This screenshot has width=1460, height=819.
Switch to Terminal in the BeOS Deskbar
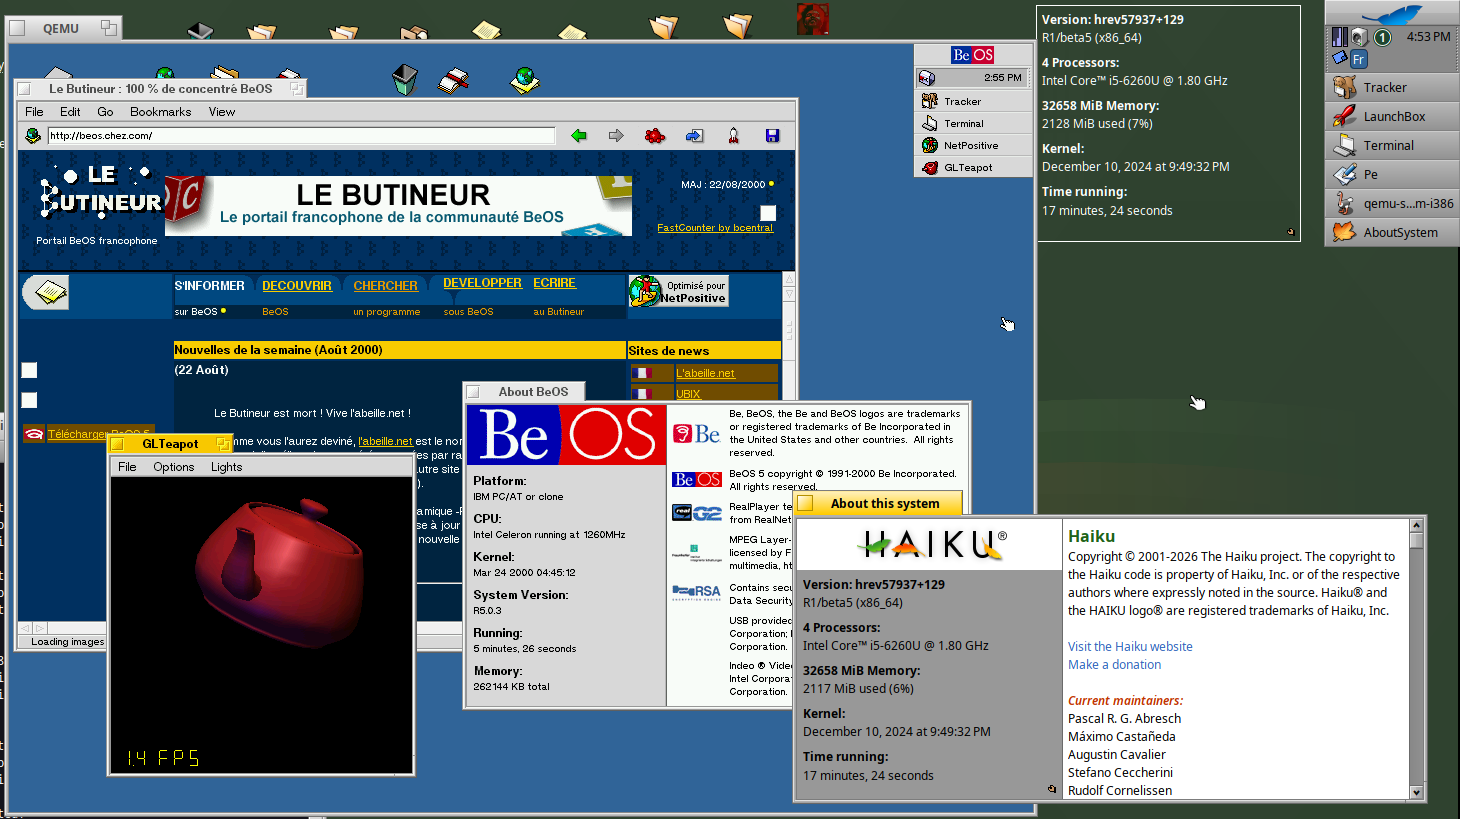[x=973, y=123]
